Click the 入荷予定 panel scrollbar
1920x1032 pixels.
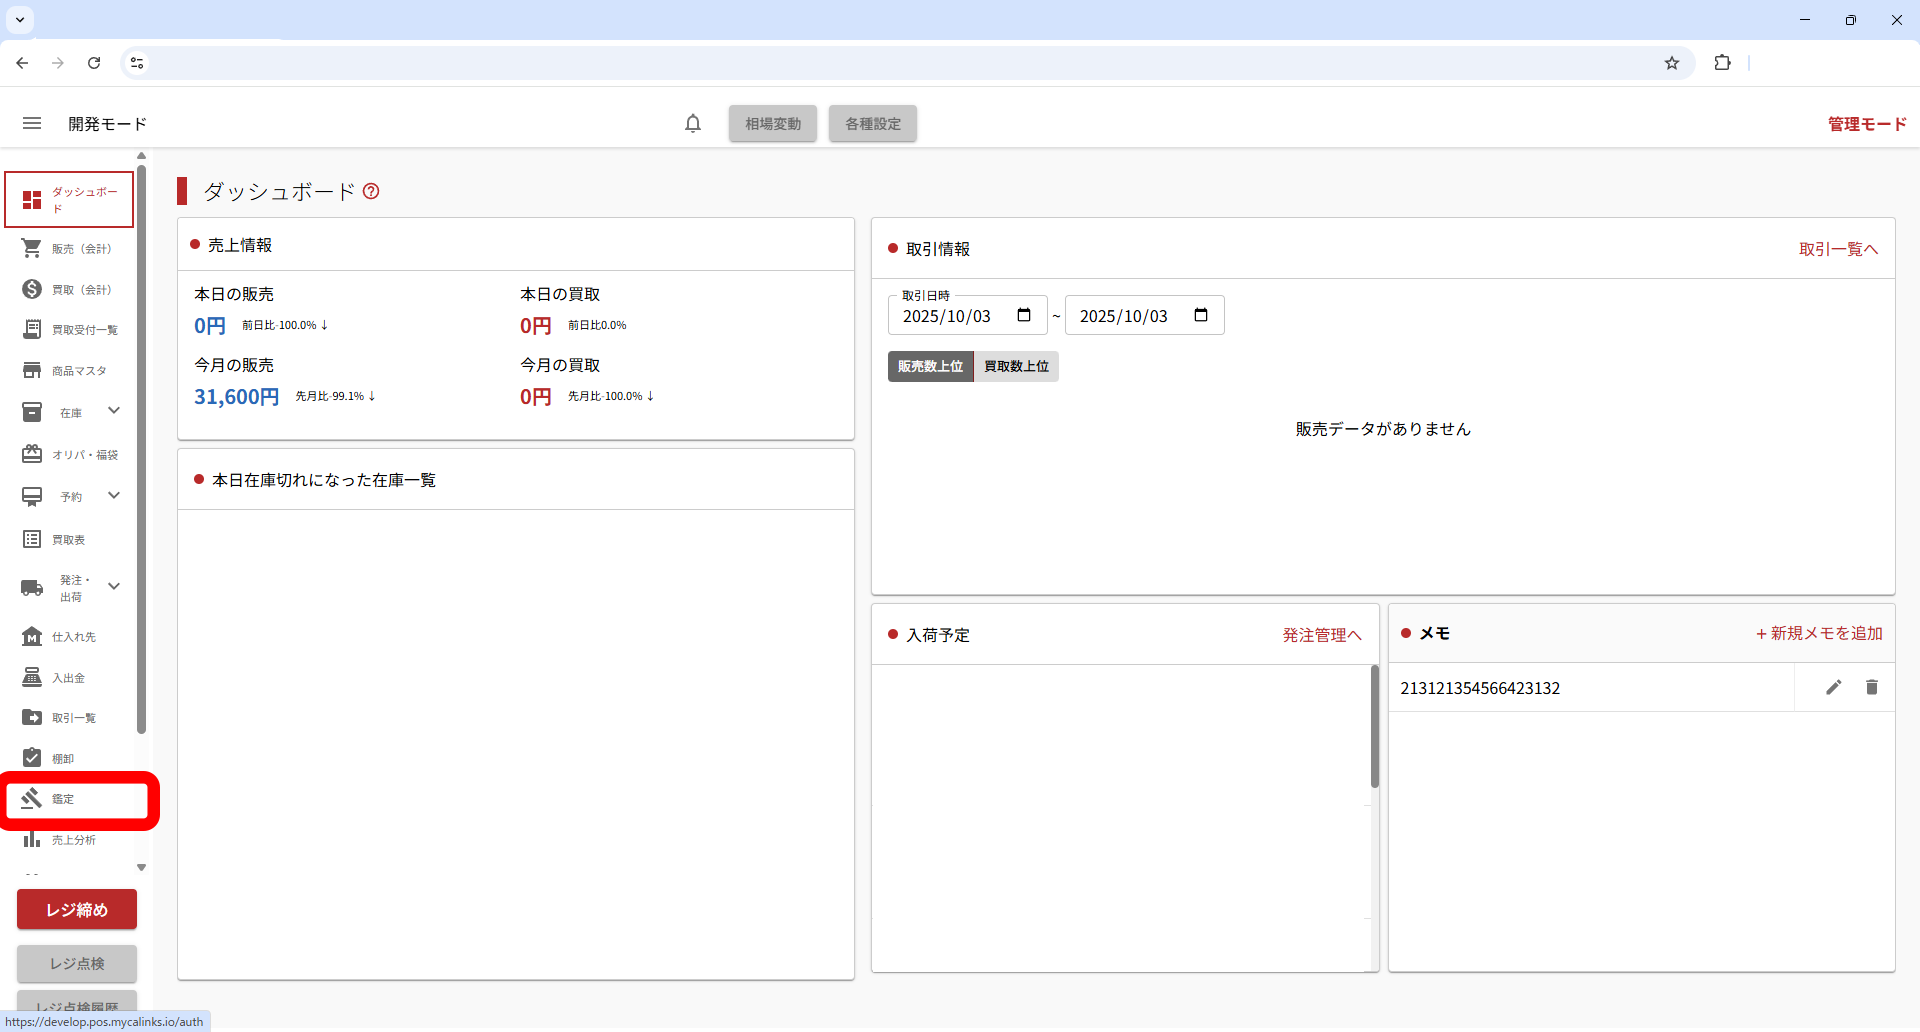pyautogui.click(x=1374, y=727)
